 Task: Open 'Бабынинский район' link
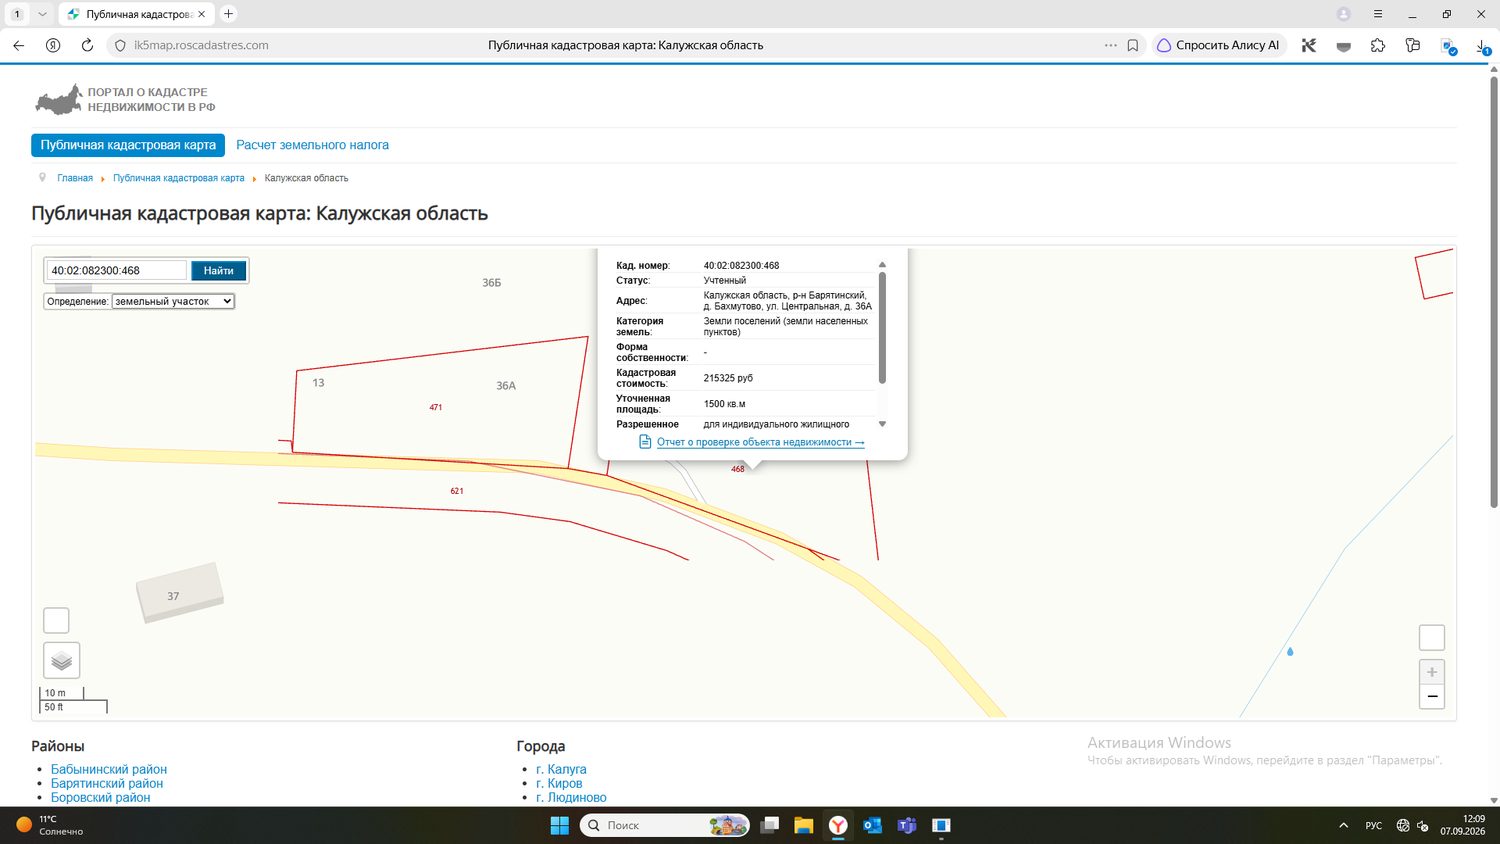(109, 769)
